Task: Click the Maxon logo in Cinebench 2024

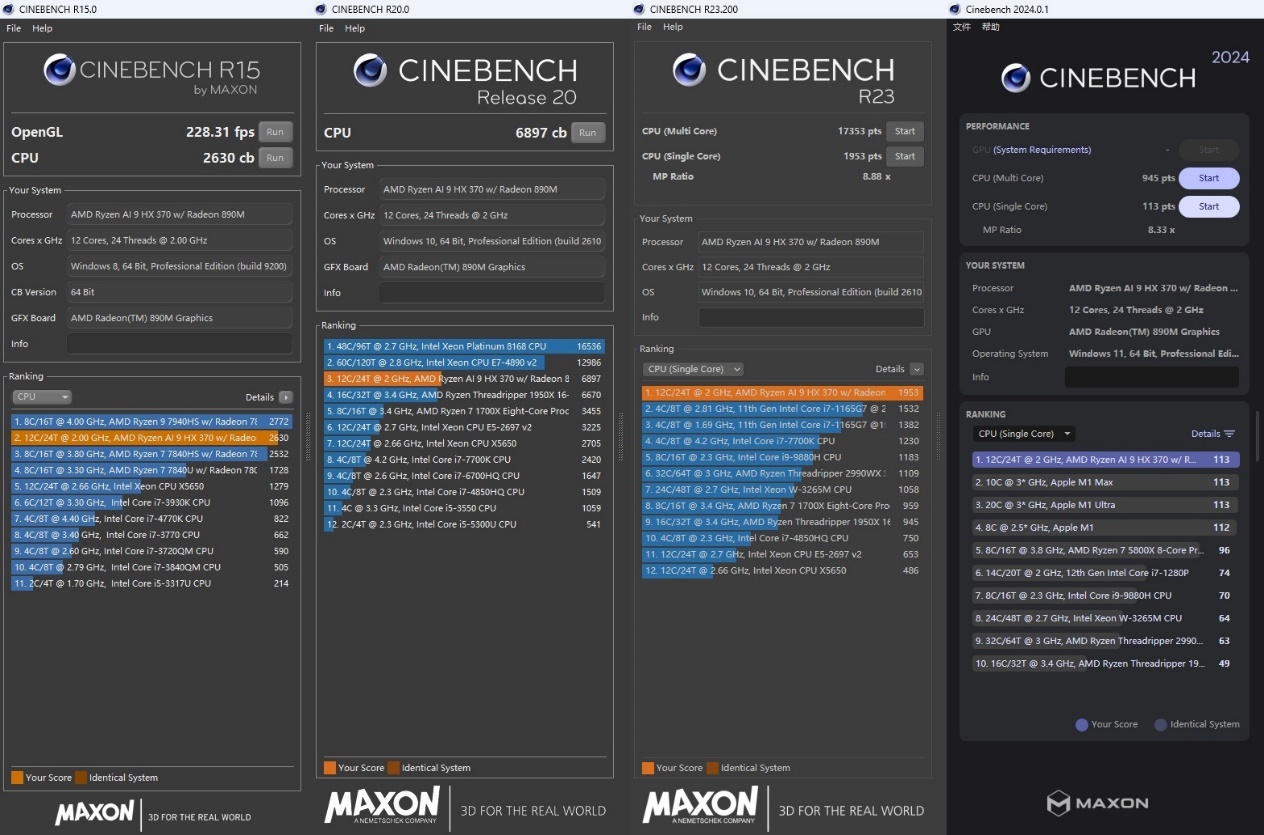Action: click(1097, 802)
